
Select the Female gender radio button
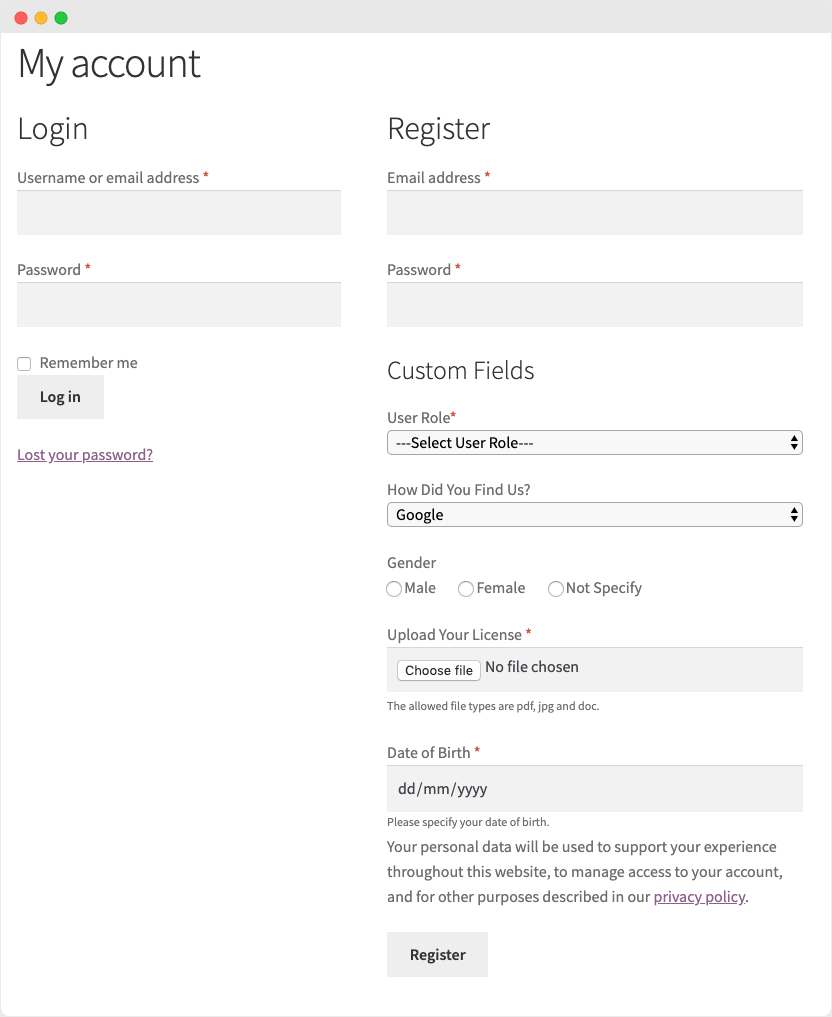point(466,589)
